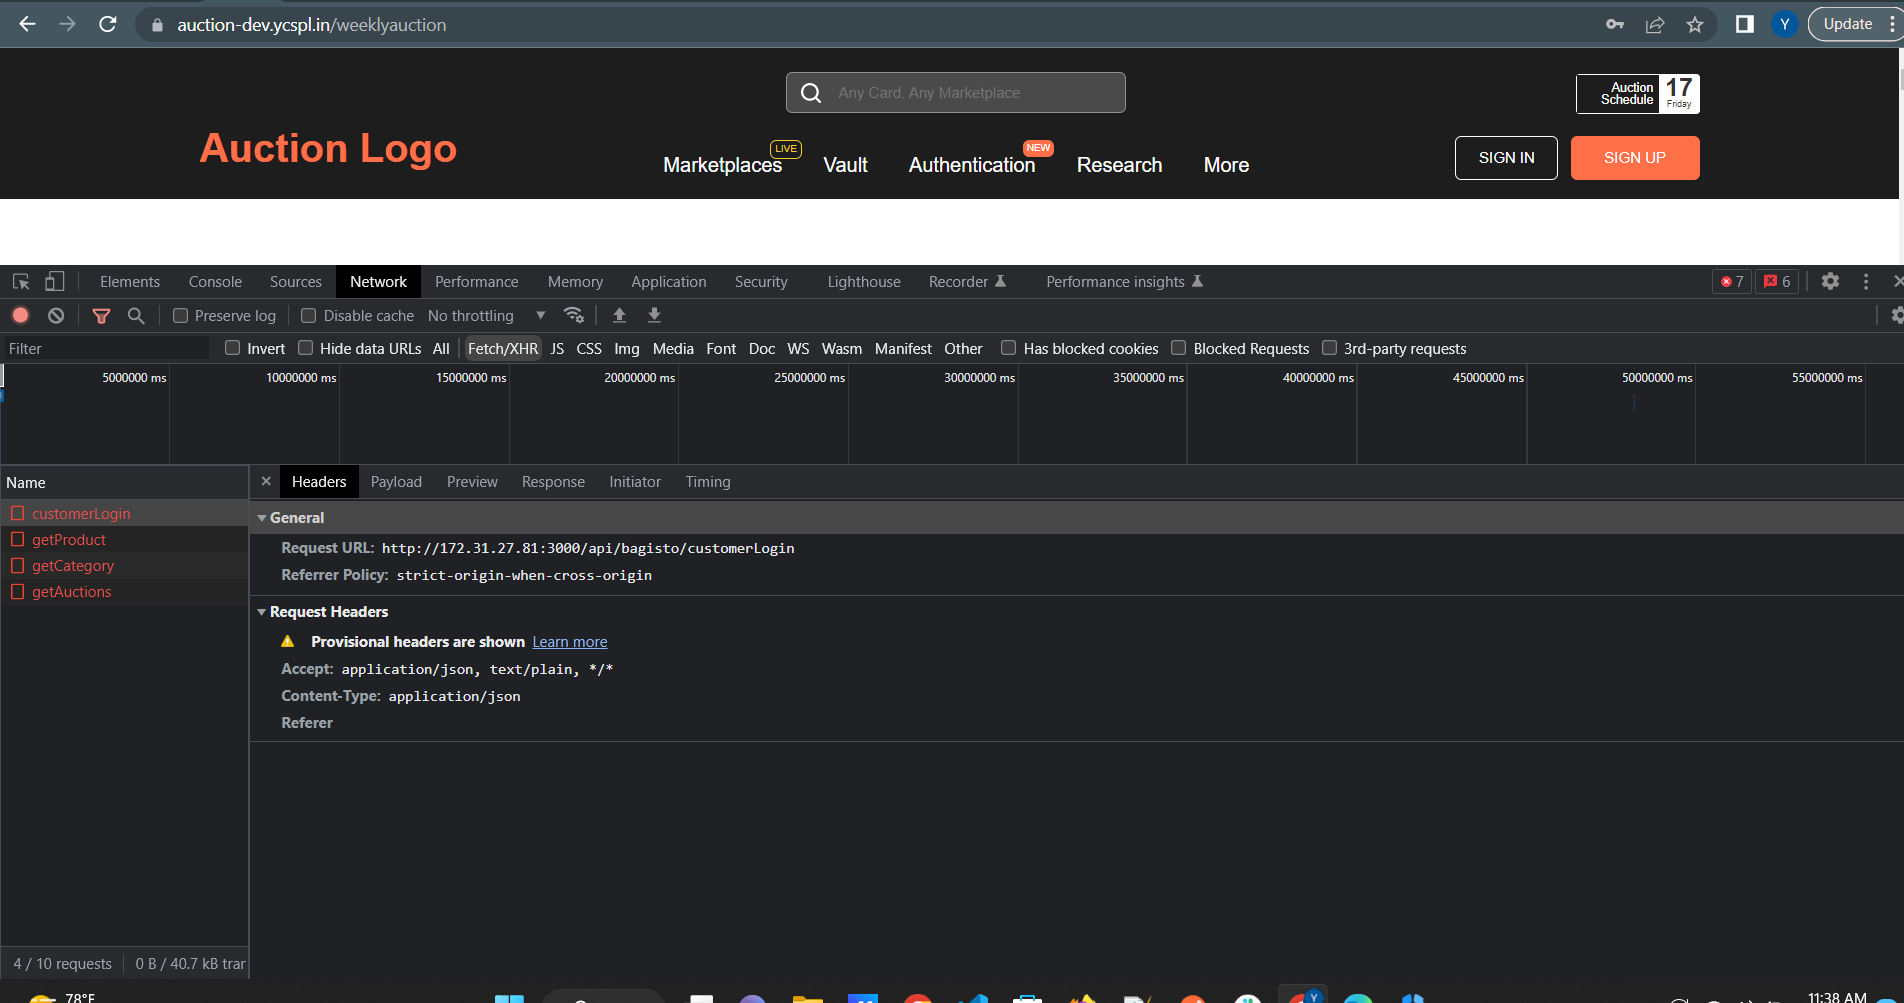
Task: Filter requests by Fetch/XHR type
Action: click(503, 348)
